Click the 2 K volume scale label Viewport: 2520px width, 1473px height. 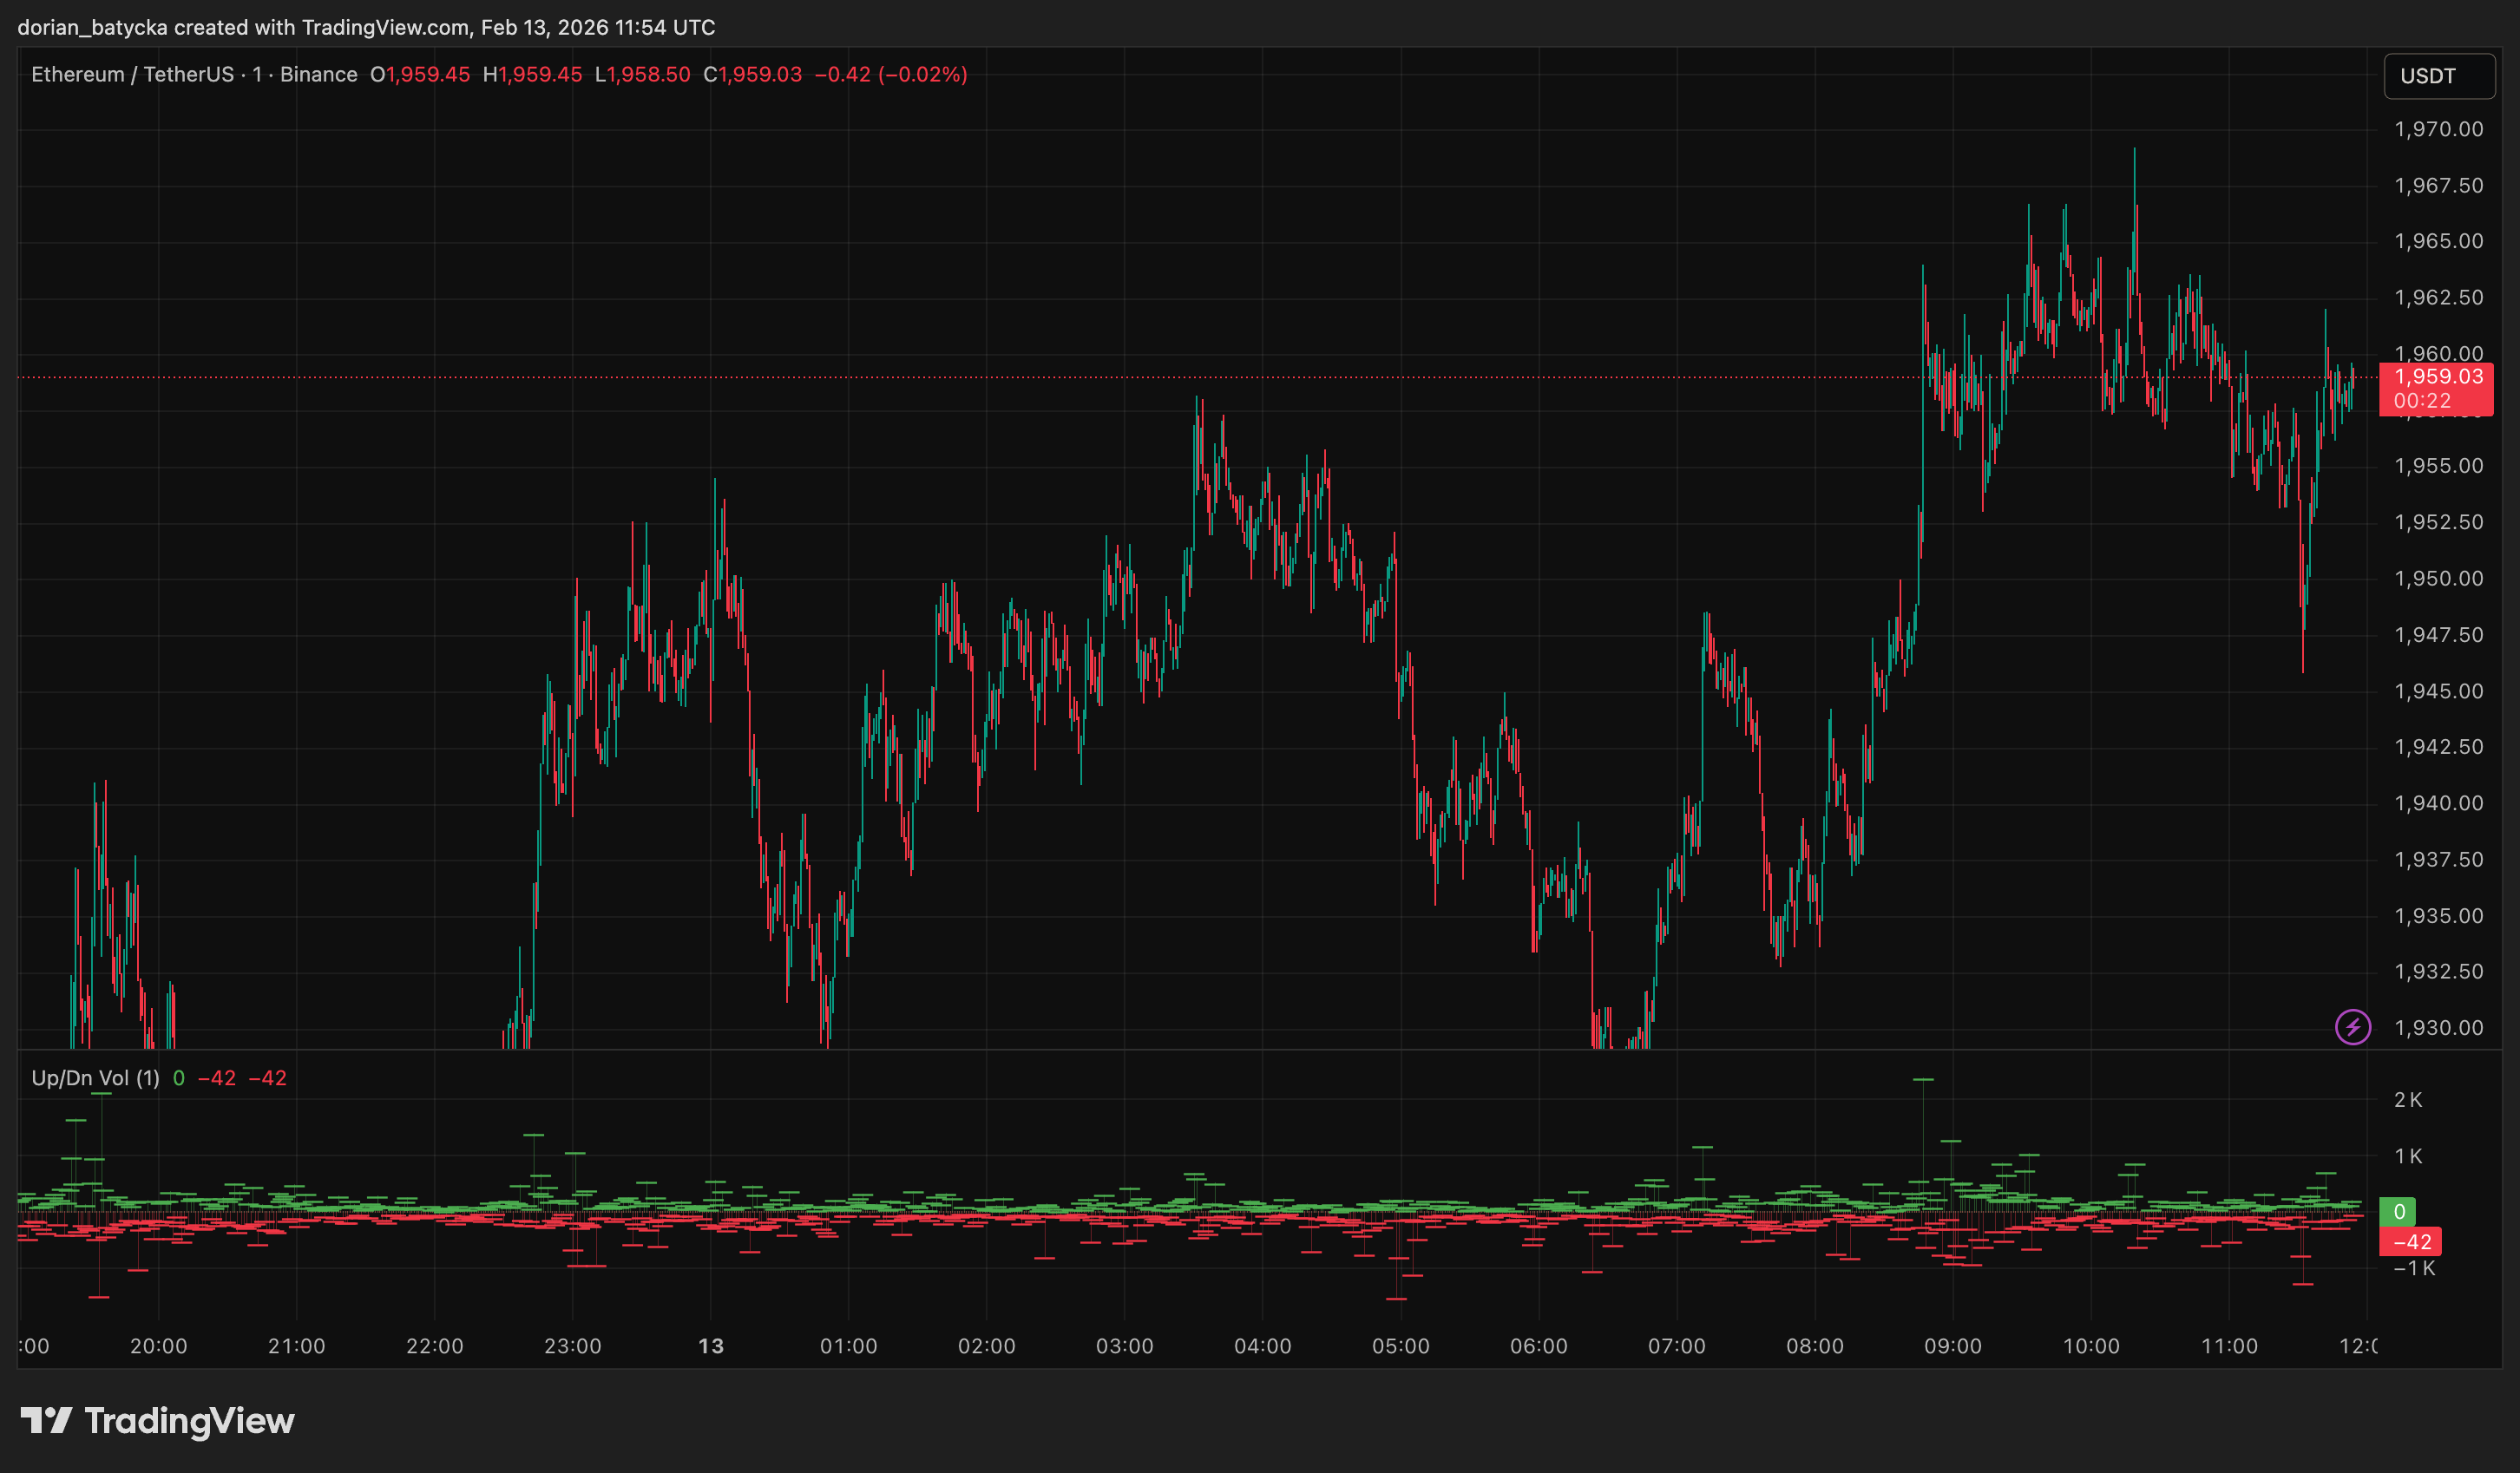point(2408,1100)
